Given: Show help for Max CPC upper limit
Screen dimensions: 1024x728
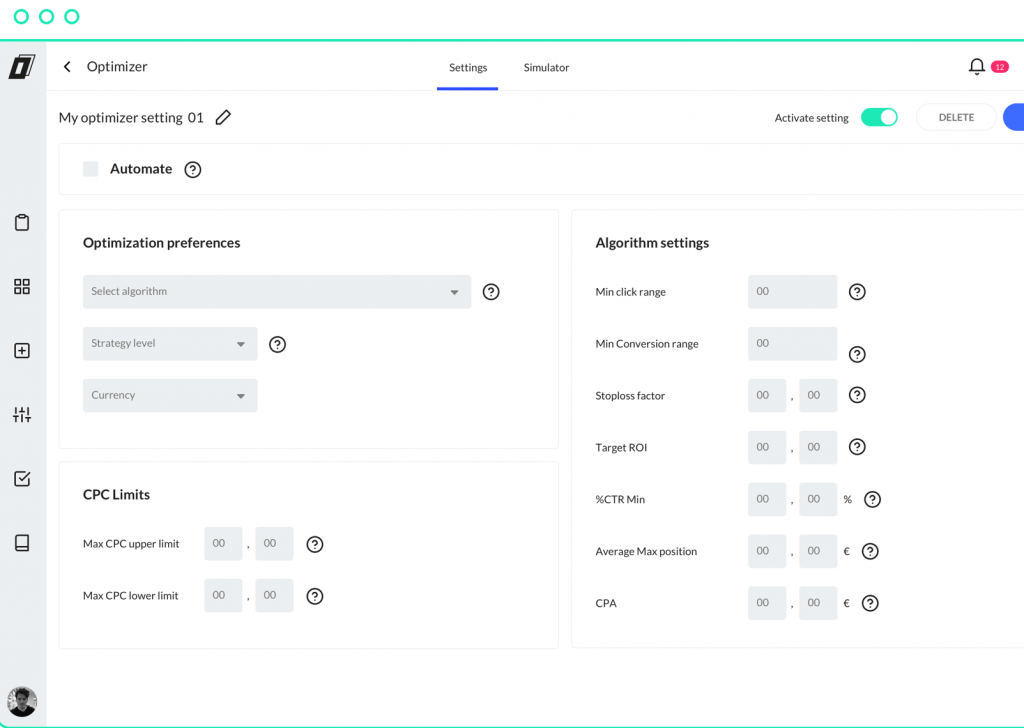Looking at the screenshot, I should pyautogui.click(x=315, y=544).
